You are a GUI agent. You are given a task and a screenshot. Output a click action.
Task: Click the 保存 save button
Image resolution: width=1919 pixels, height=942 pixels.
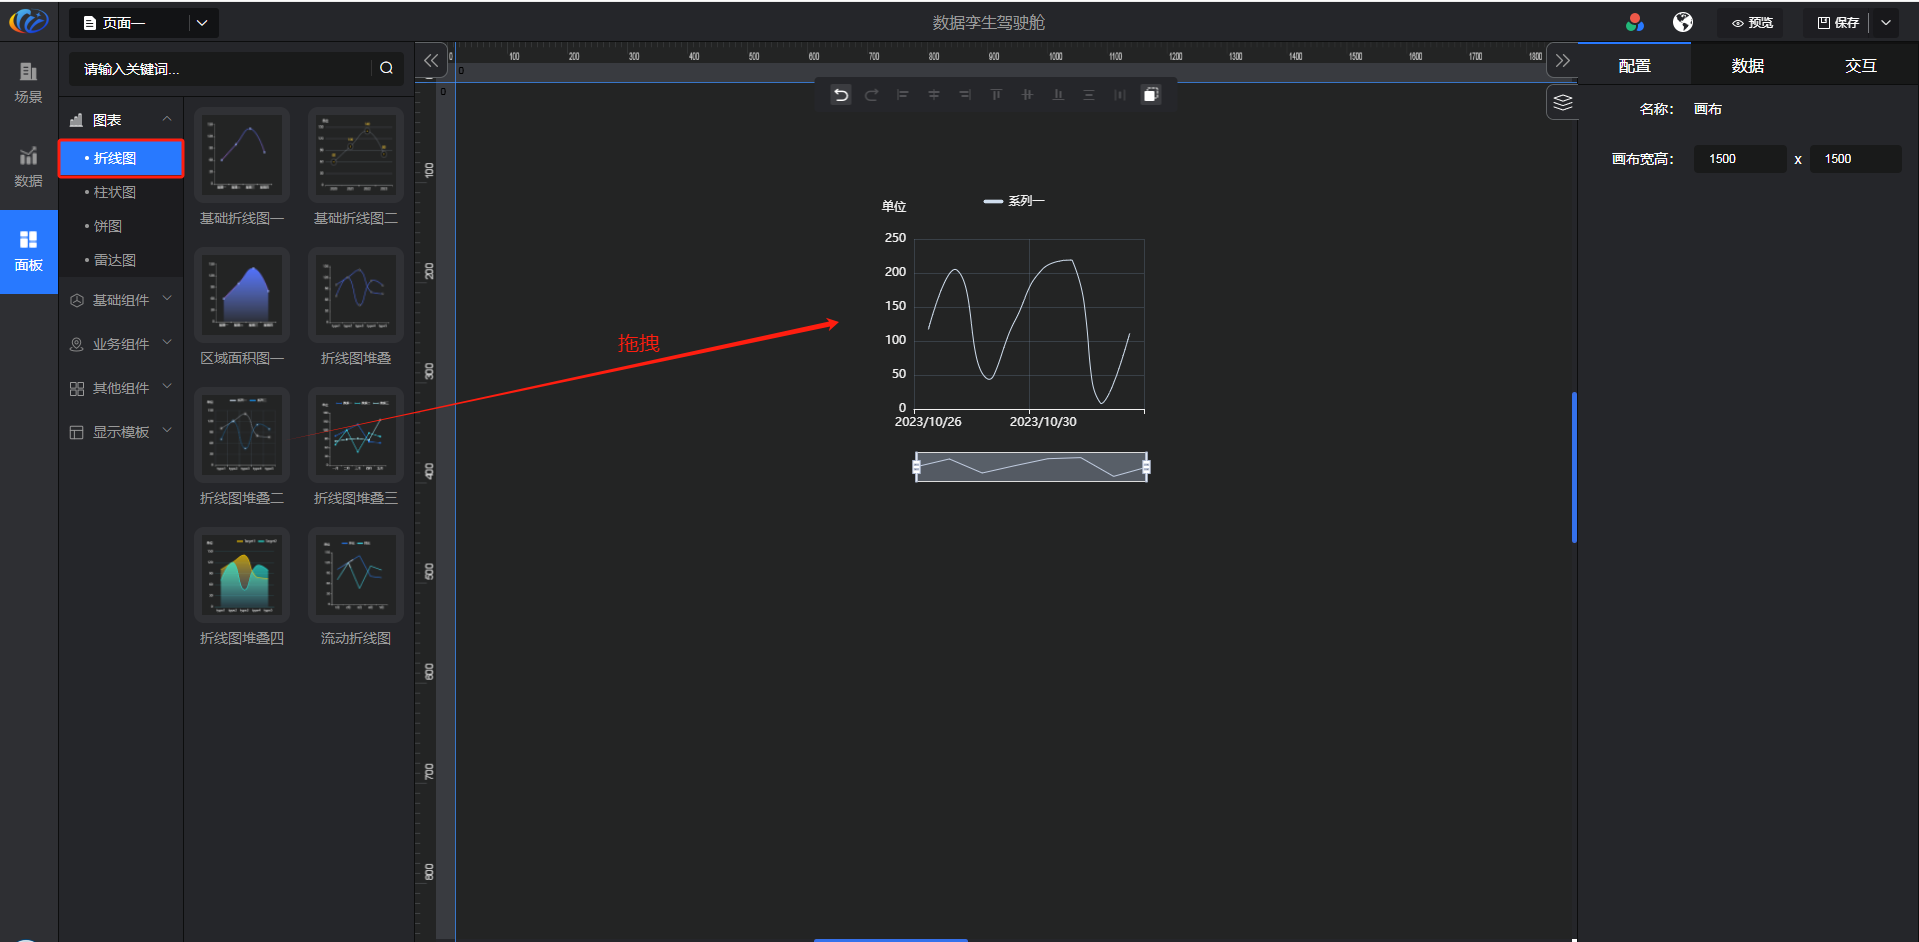click(1838, 23)
